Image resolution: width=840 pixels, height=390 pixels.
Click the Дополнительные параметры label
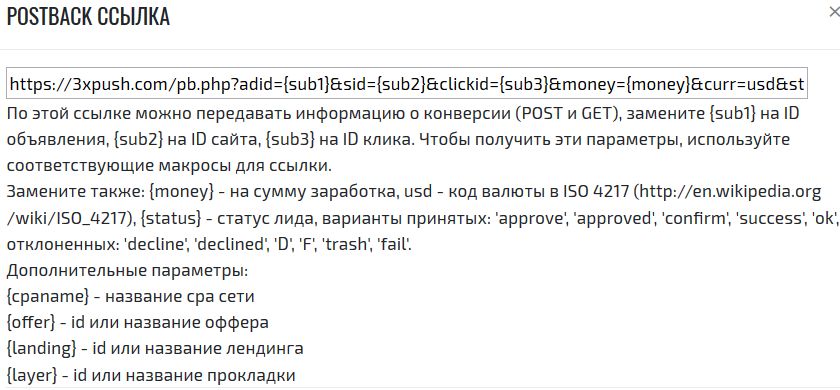click(x=128, y=271)
